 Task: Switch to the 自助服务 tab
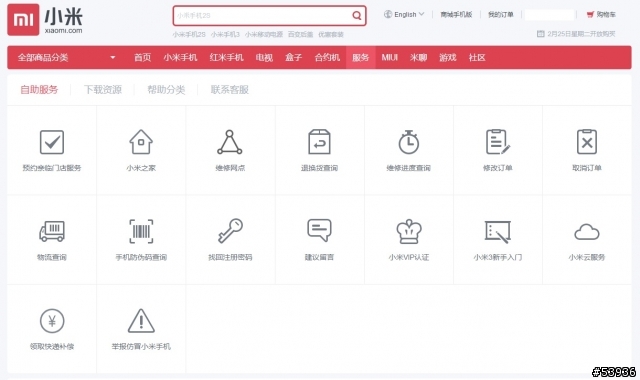coord(39,89)
